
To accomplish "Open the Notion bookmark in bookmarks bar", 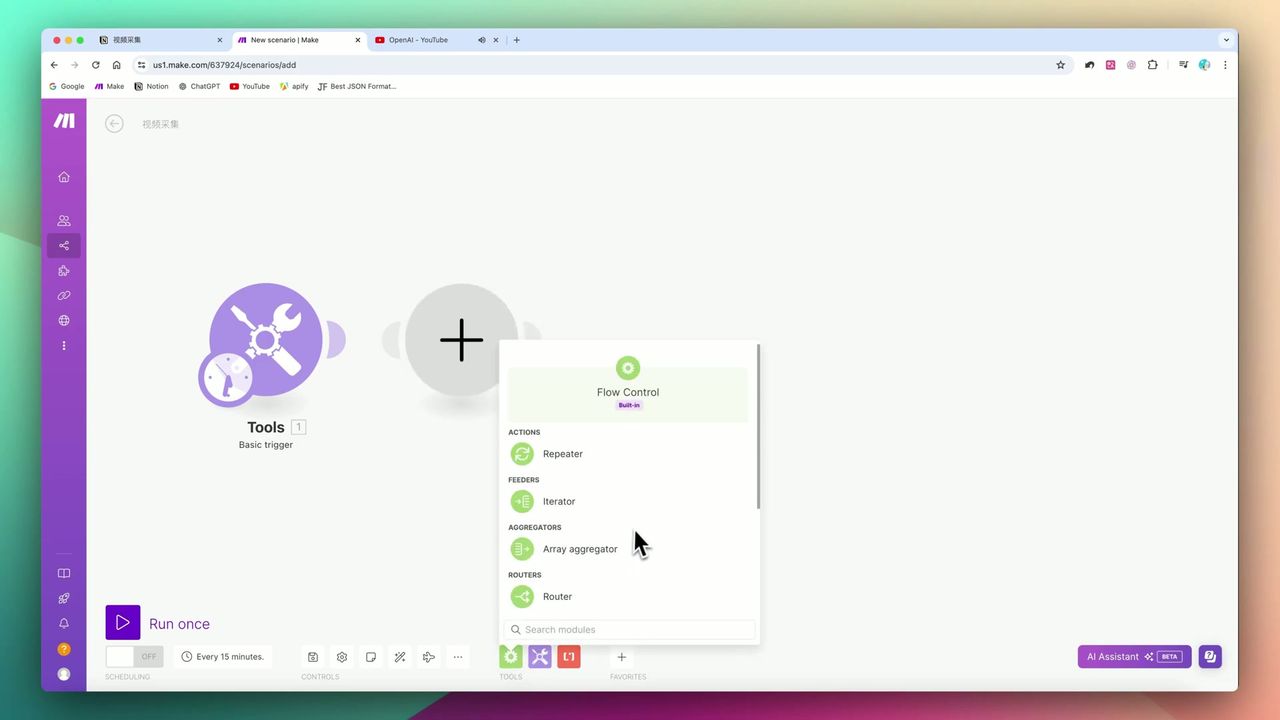I will click(151, 87).
